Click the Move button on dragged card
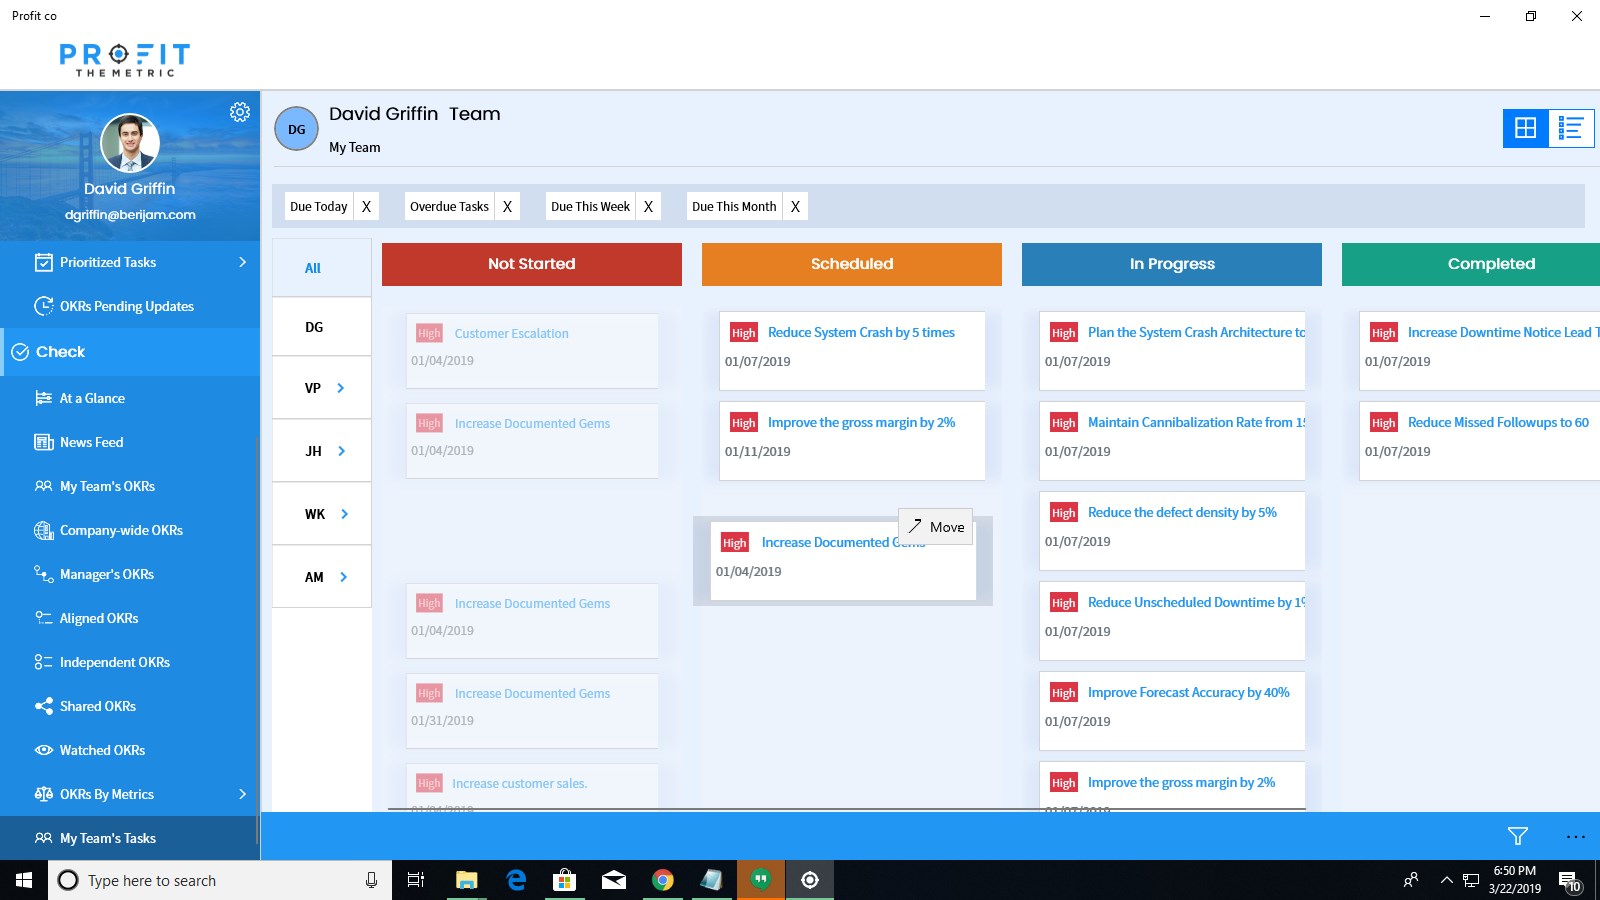Screen dimensions: 1600x900 [936, 527]
